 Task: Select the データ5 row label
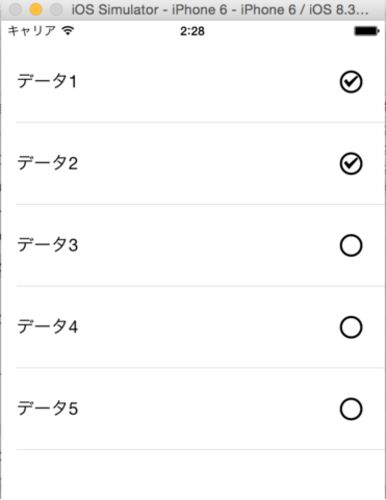[x=47, y=408]
